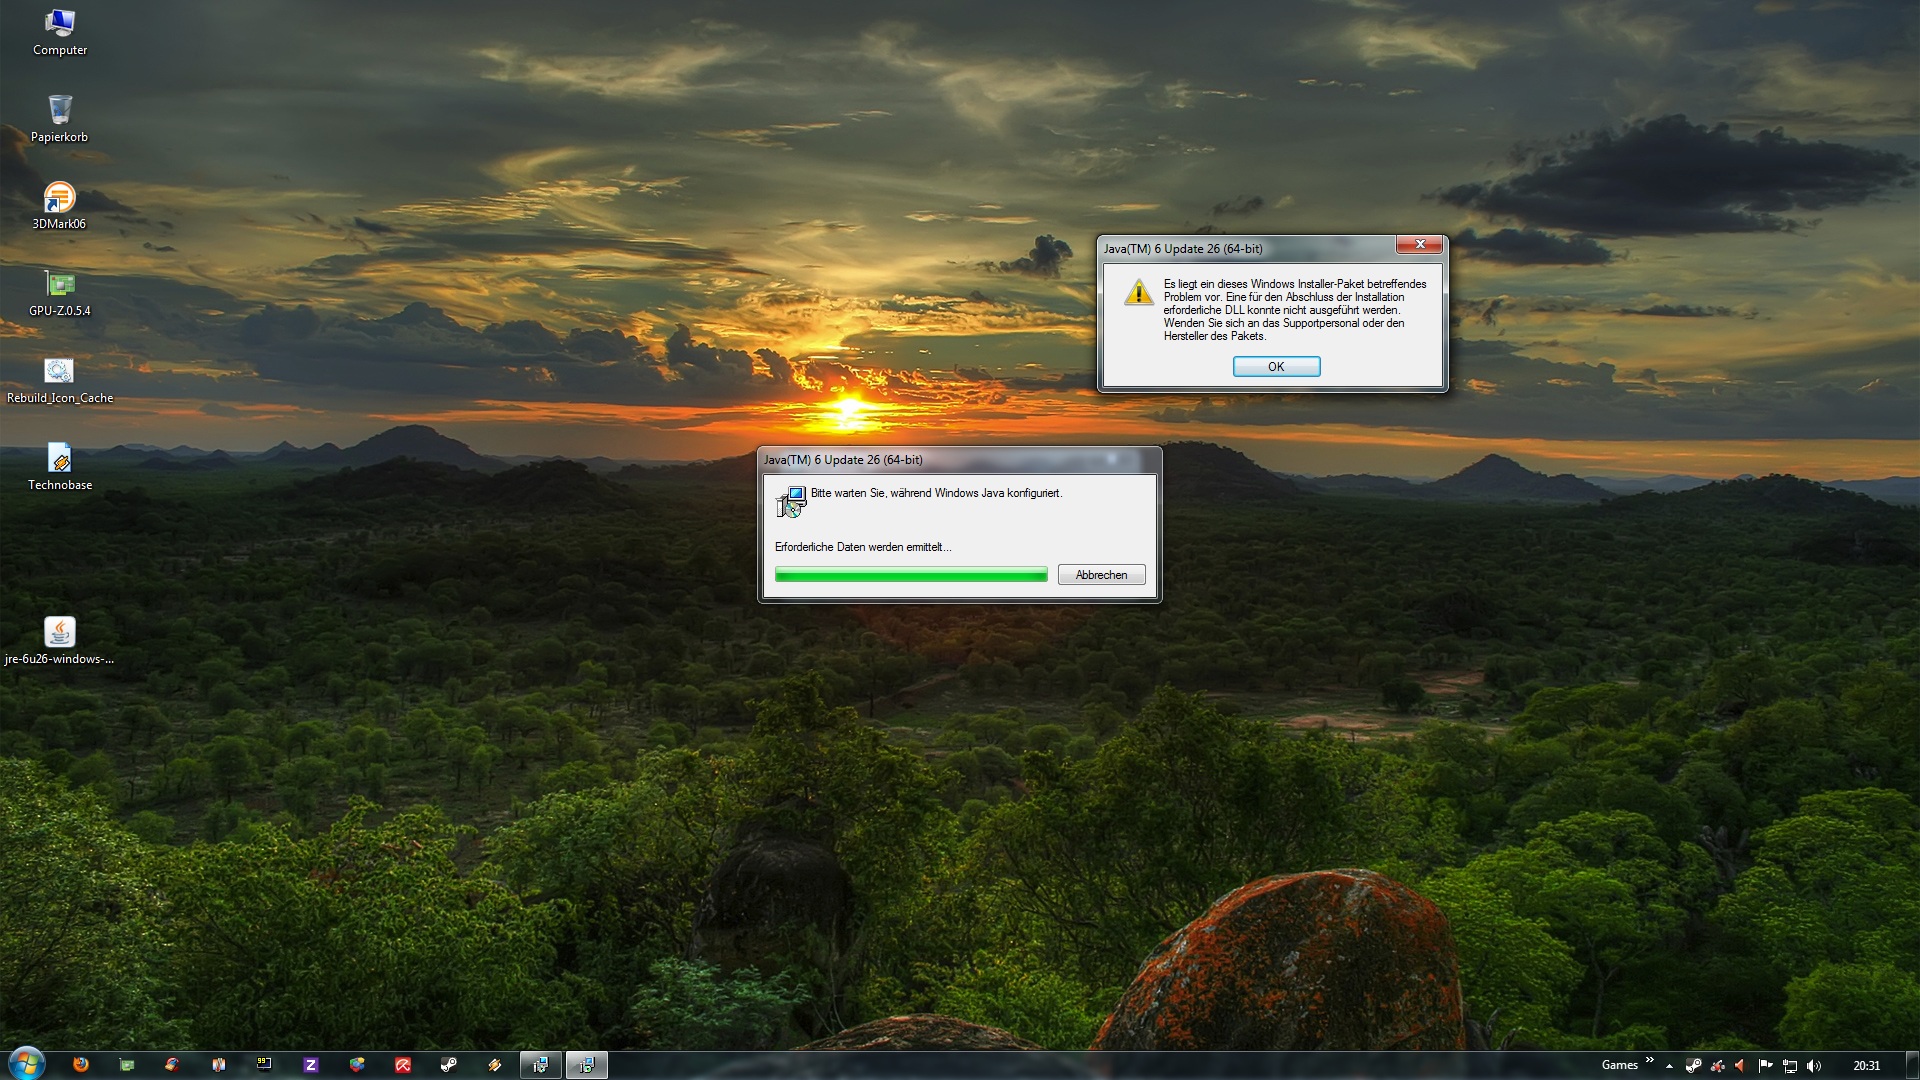The height and width of the screenshot is (1080, 1920).
Task: Click the orange speaker tray icon
Action: (1740, 1066)
